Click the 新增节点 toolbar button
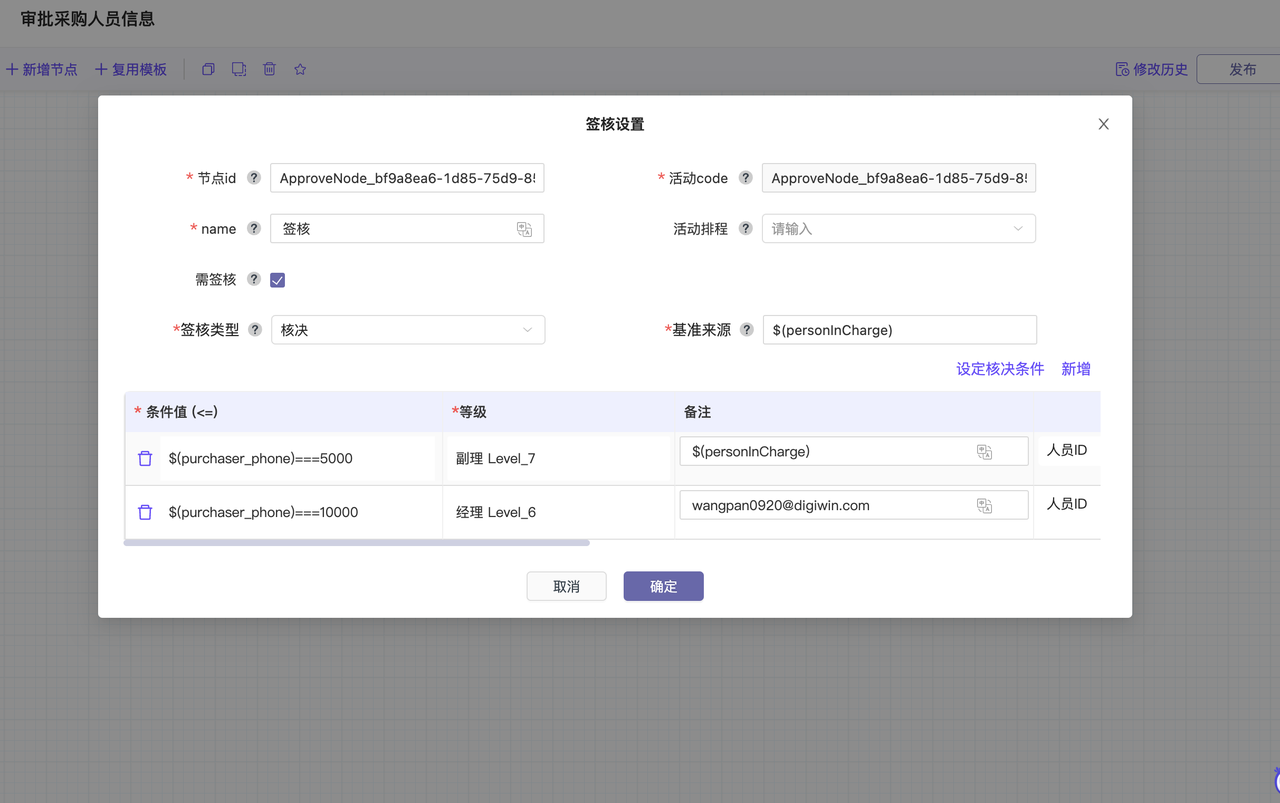This screenshot has height=803, width=1280. [42, 69]
